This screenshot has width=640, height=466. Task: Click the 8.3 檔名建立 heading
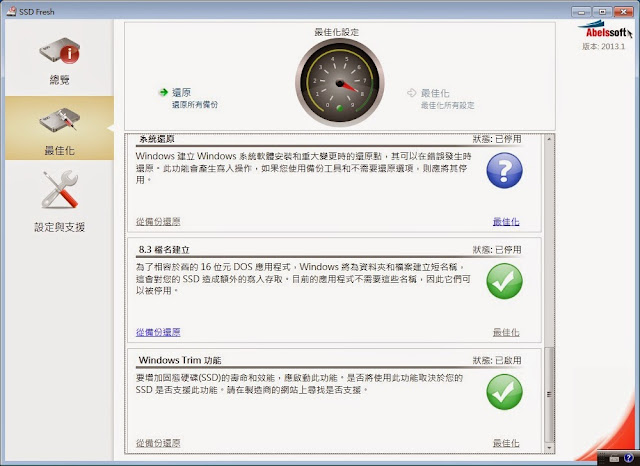(164, 249)
